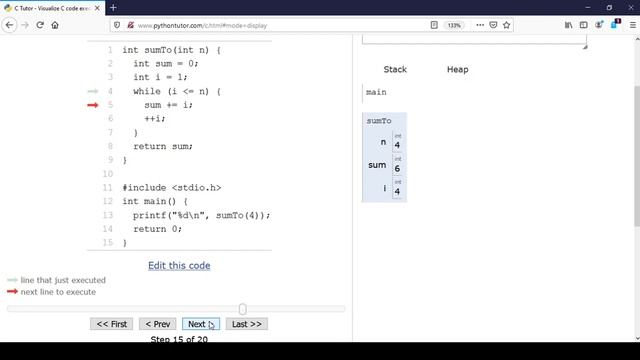This screenshot has width=640, height=360.
Task: Restore down the Firefox window
Action: tap(609, 7)
